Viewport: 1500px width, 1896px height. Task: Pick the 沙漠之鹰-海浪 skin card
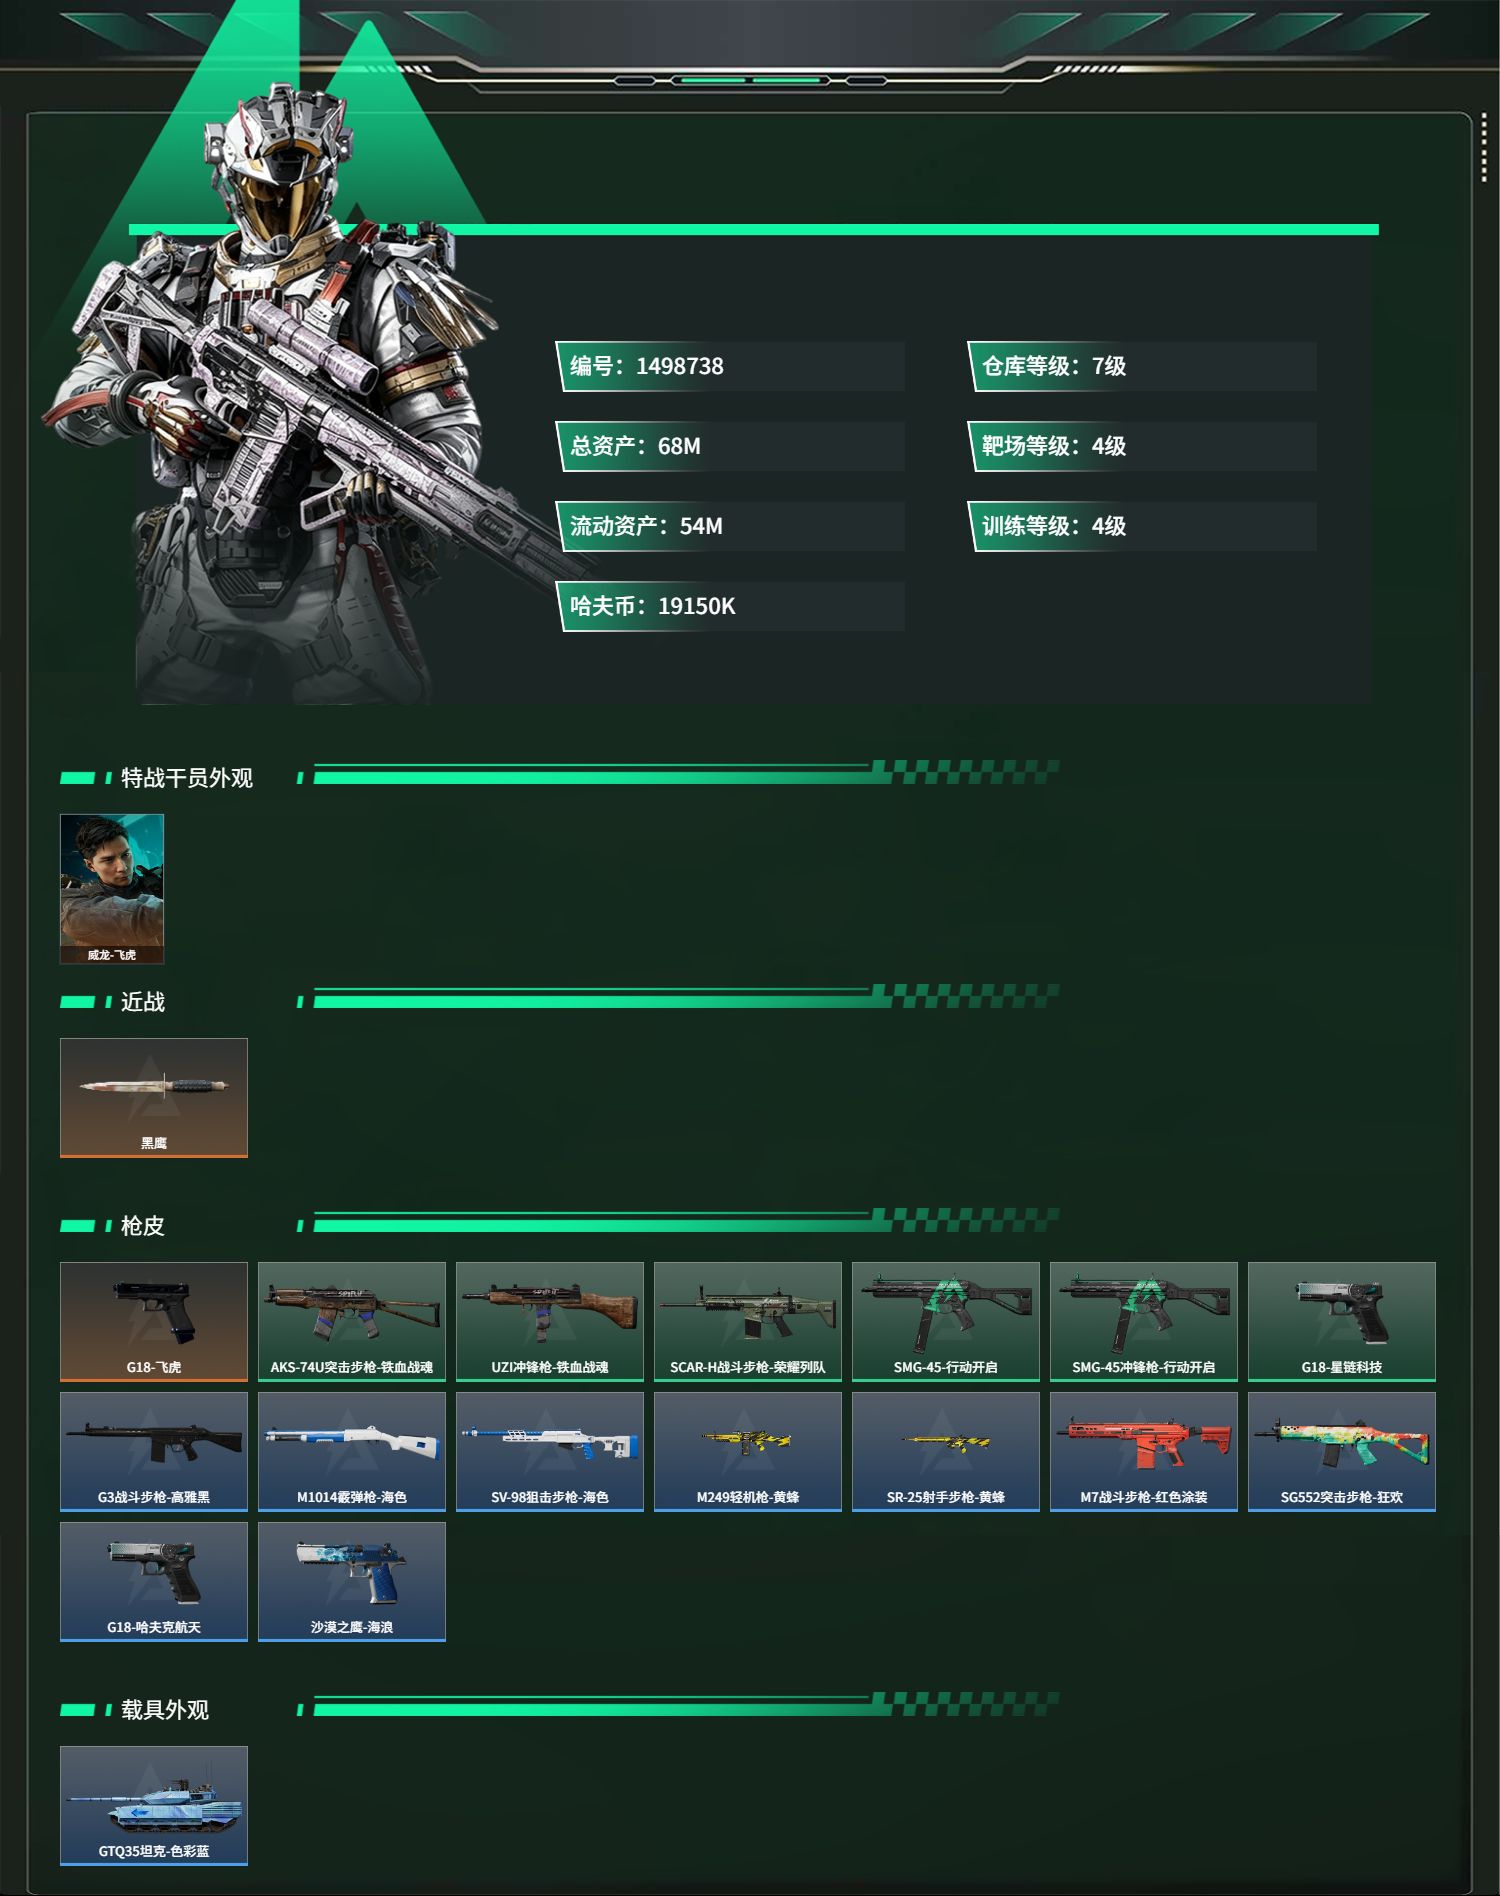click(352, 1582)
